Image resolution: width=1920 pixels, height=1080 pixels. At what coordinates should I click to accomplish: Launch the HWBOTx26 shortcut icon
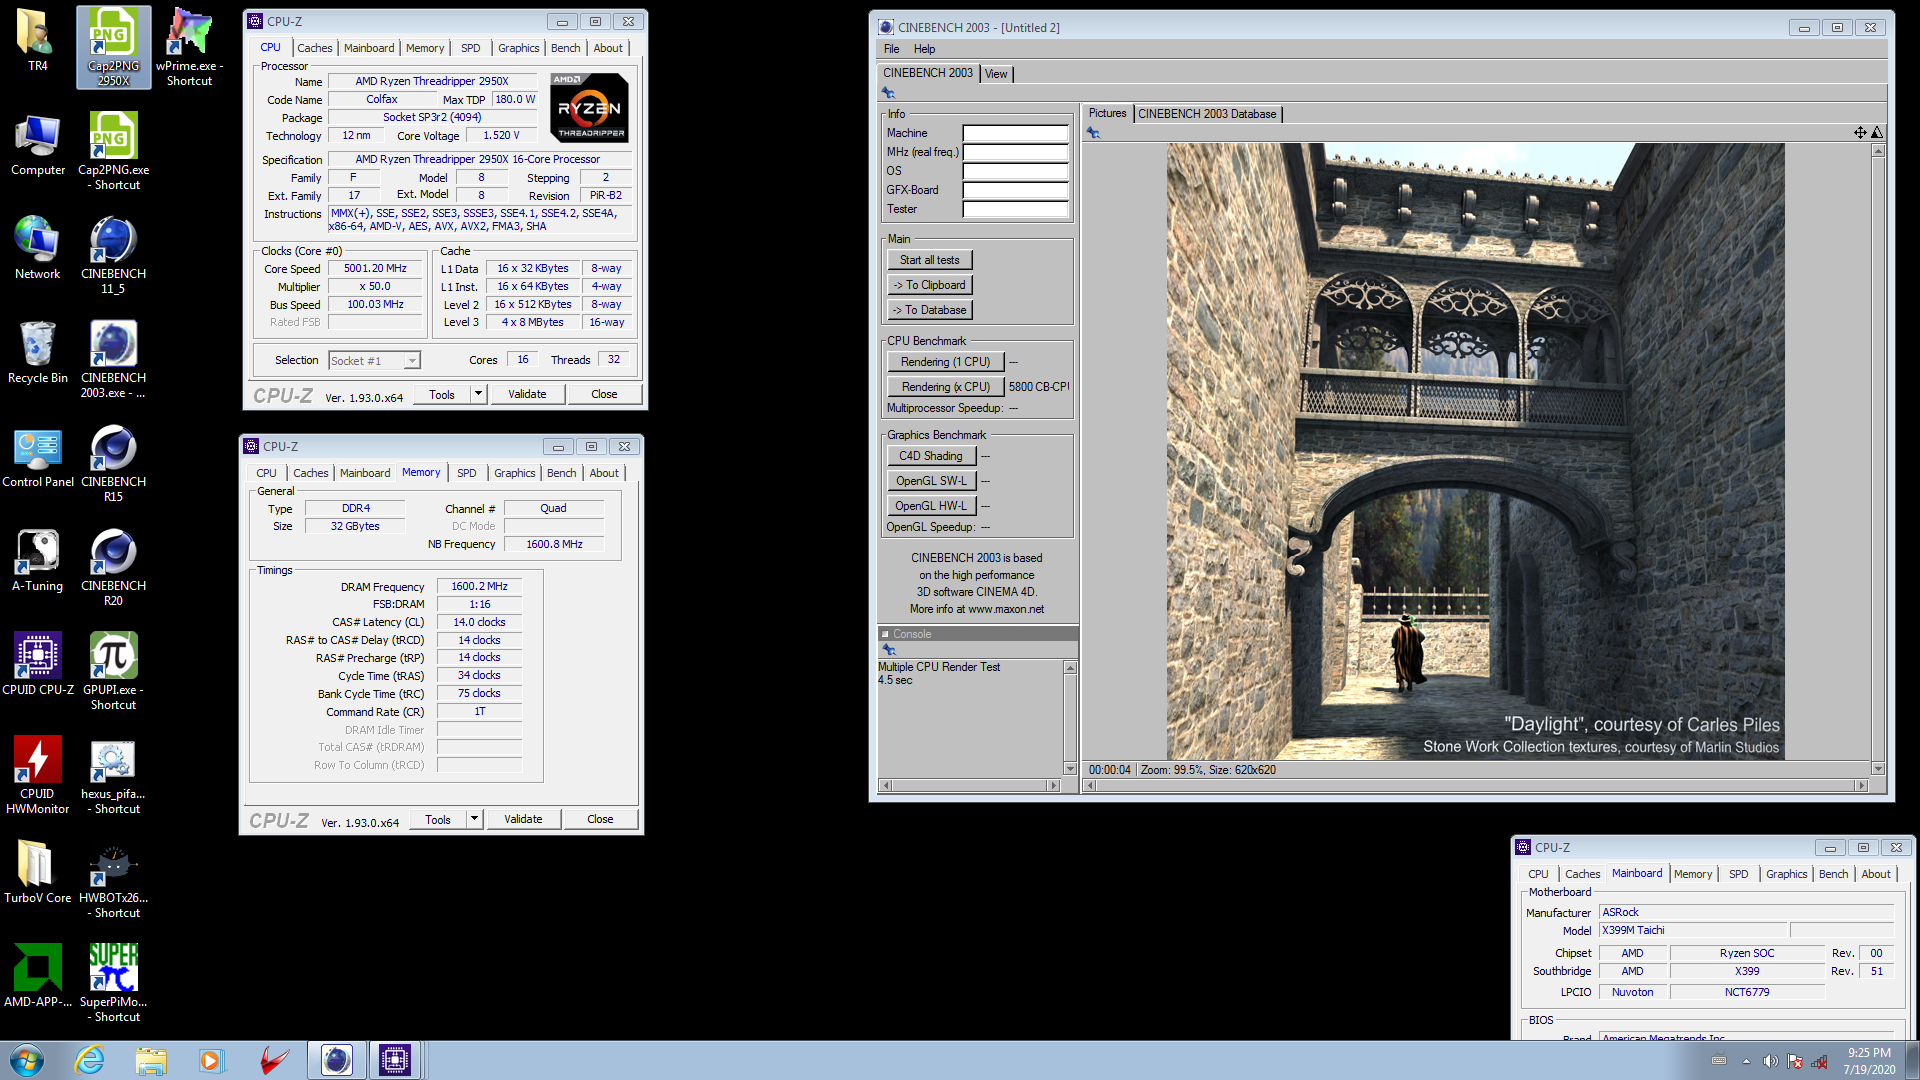coord(113,878)
